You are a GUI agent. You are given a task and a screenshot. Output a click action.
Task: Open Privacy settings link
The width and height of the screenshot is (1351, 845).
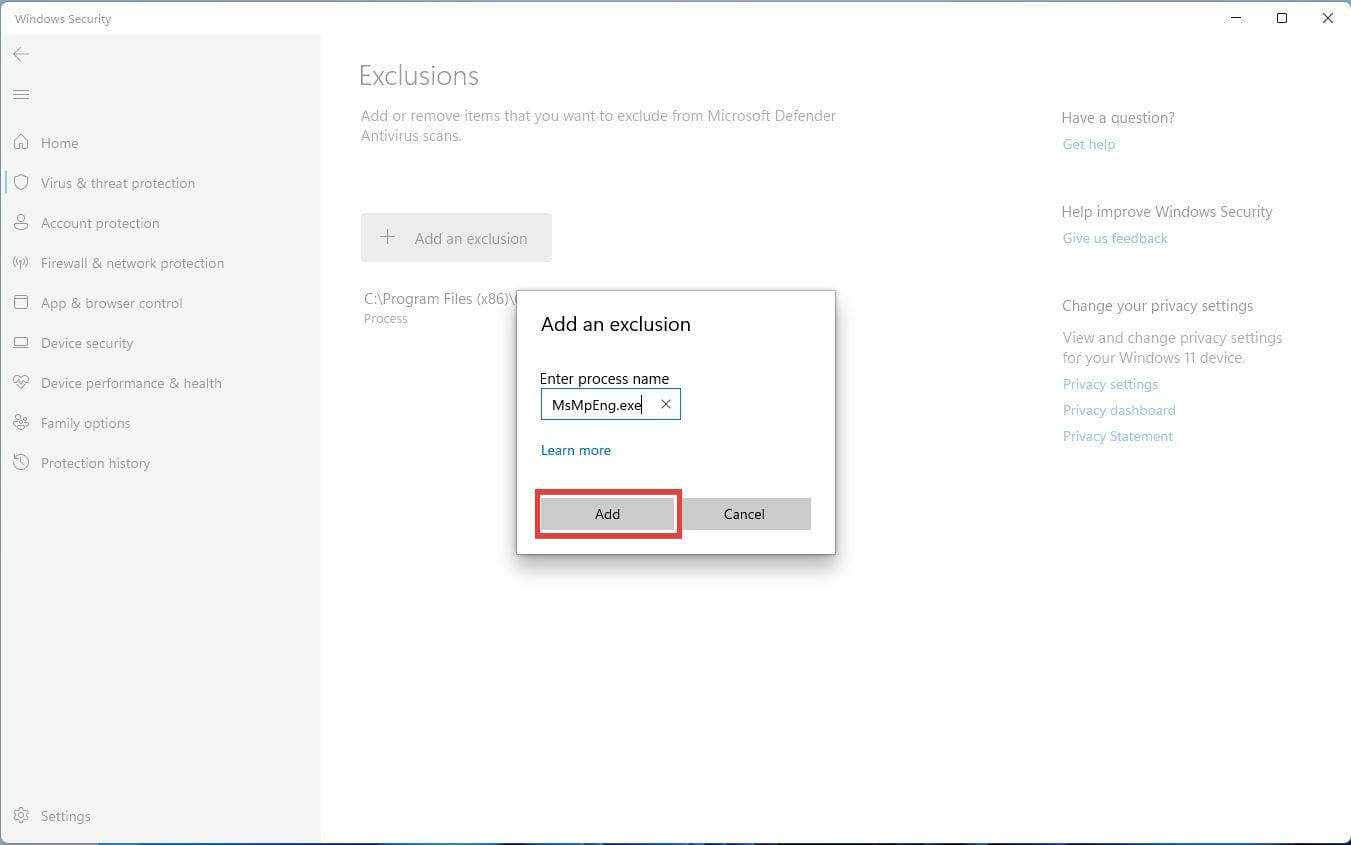[x=1110, y=384]
